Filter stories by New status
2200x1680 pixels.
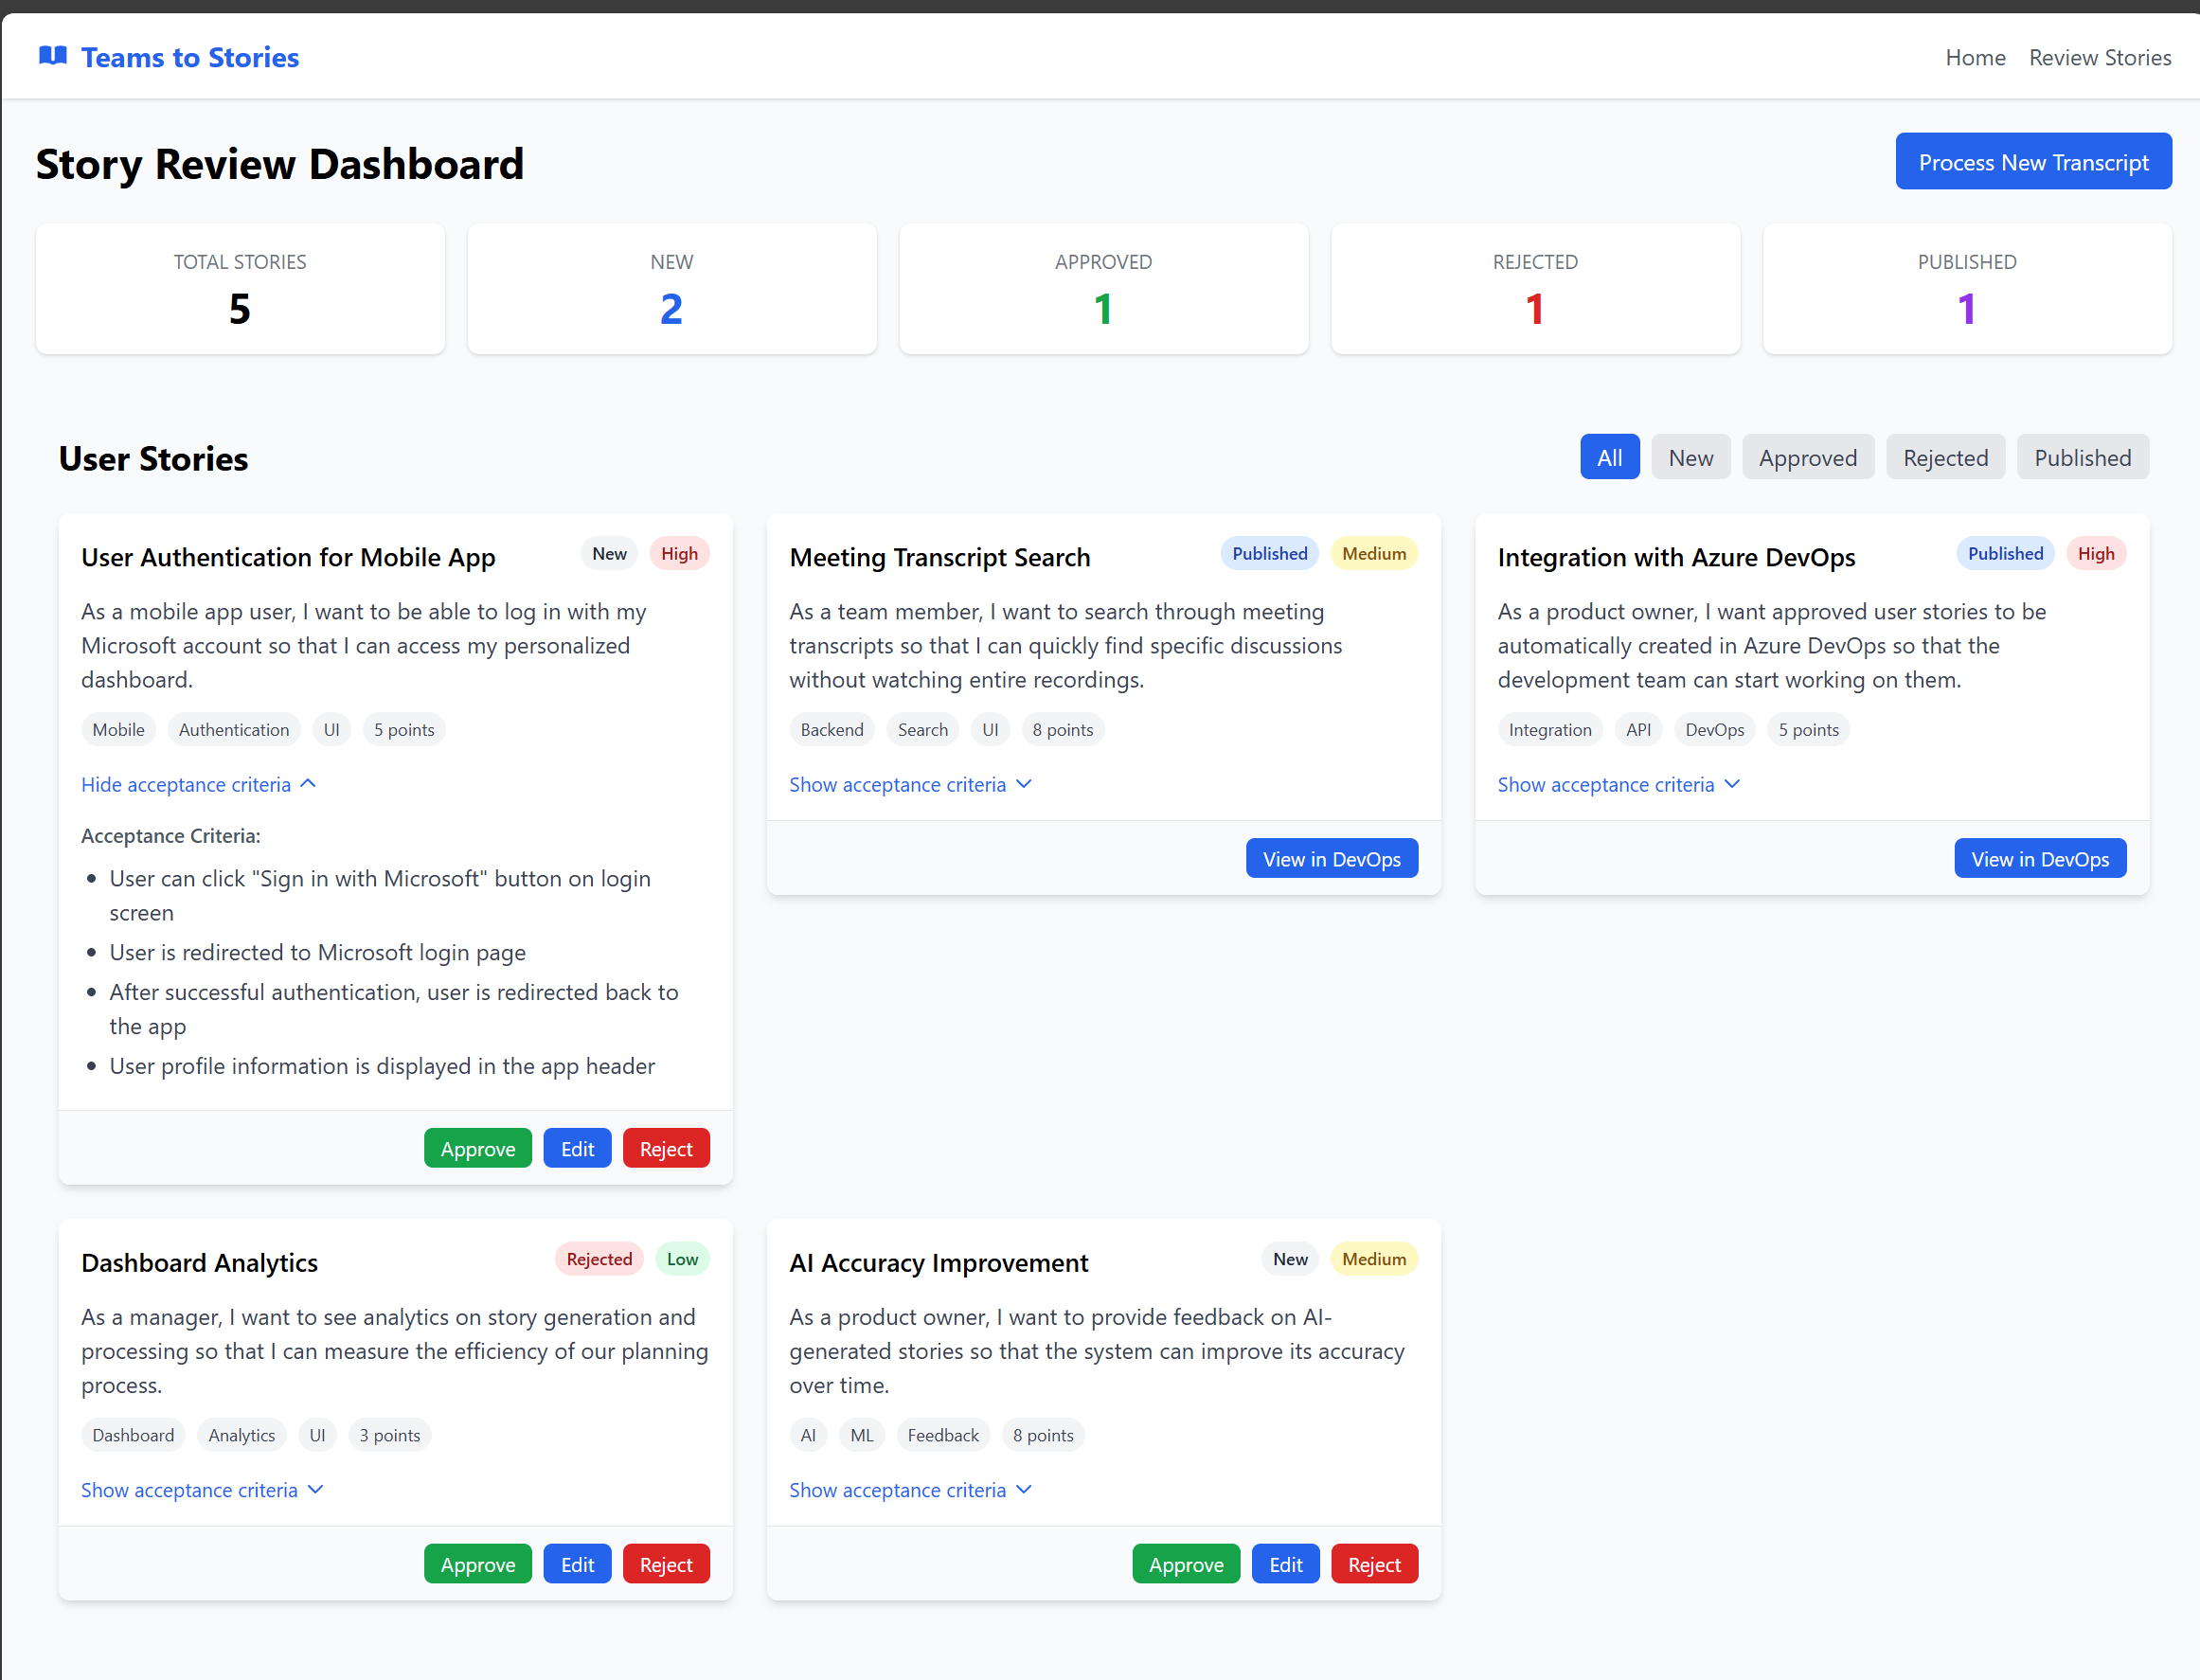point(1690,458)
